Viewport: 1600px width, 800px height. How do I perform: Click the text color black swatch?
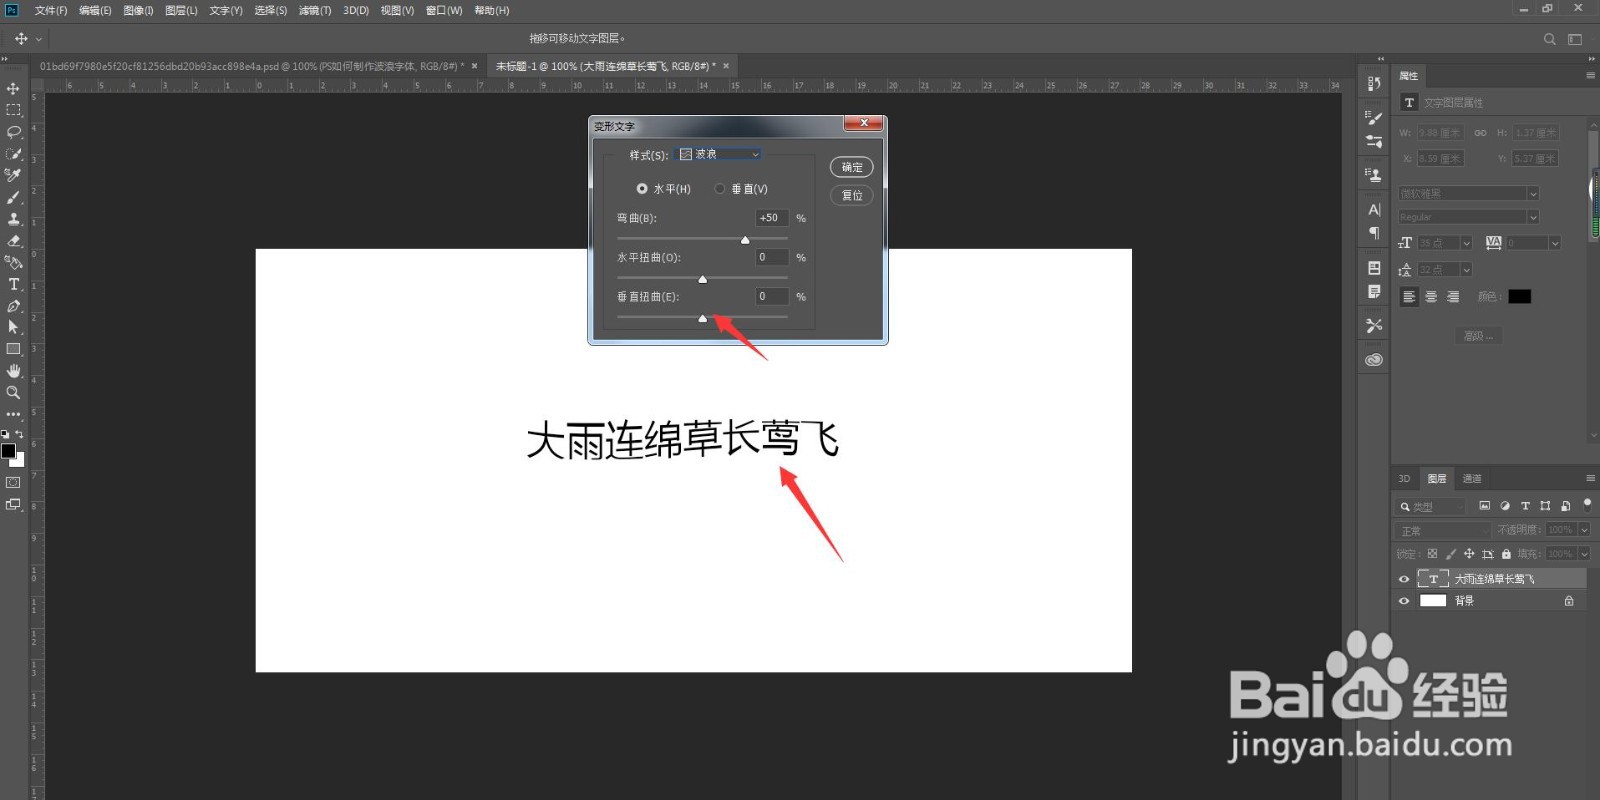click(x=1520, y=297)
